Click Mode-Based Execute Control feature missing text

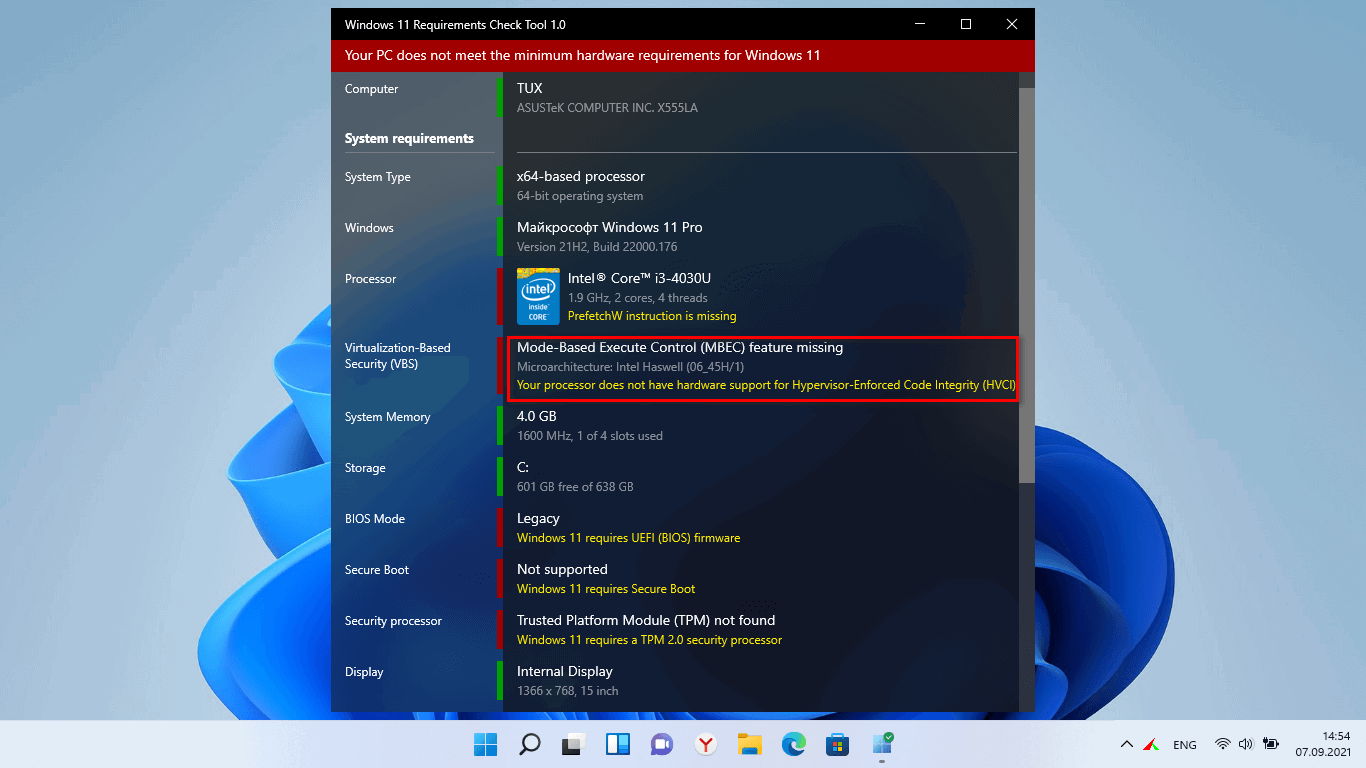click(680, 347)
